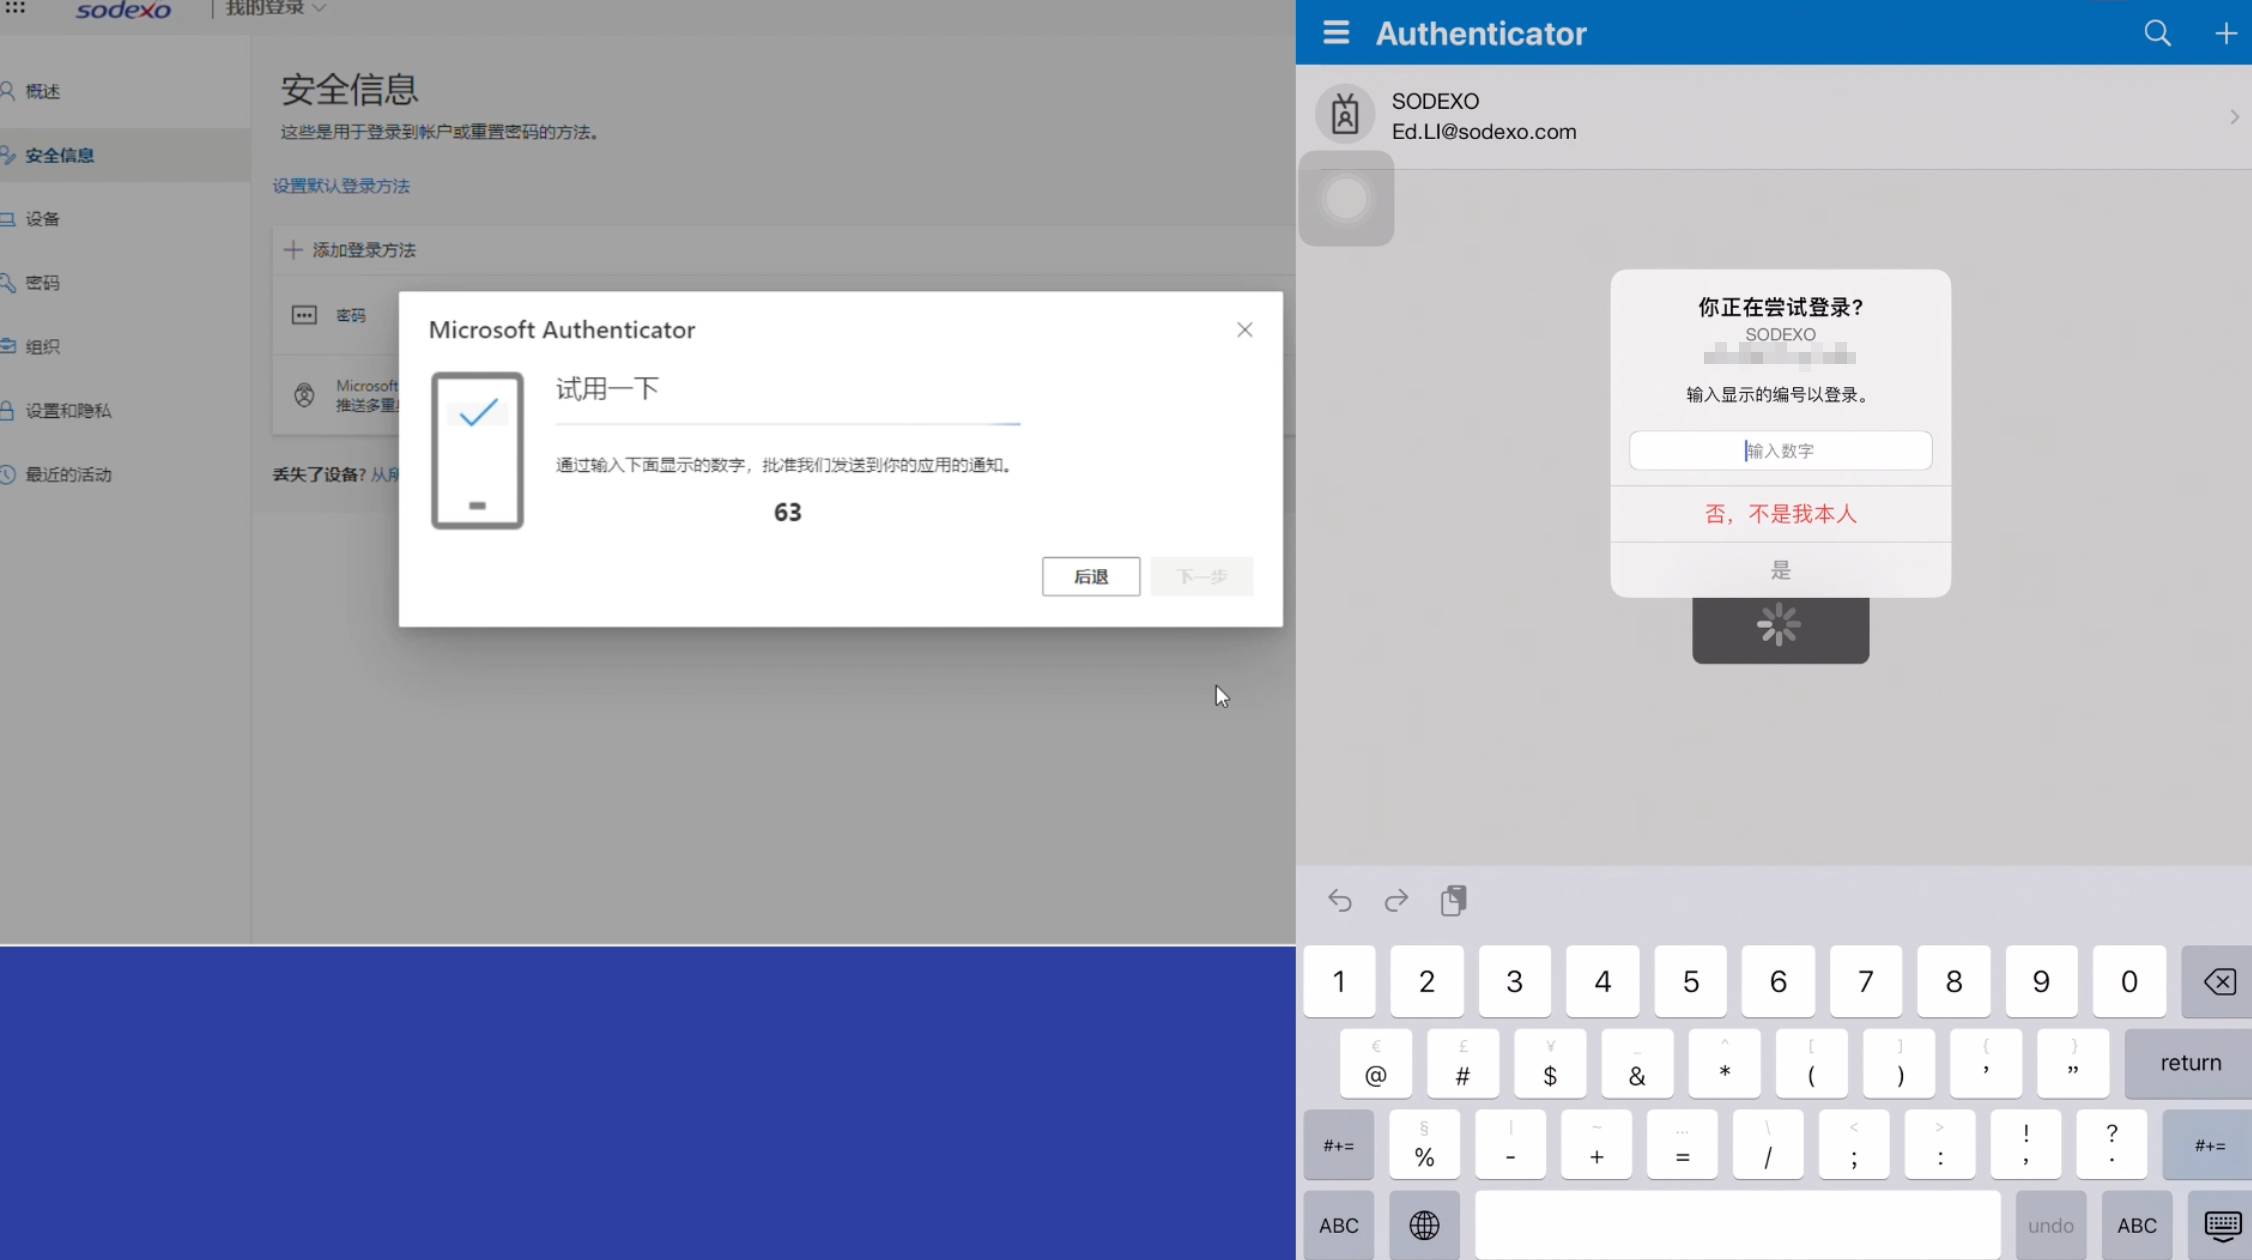
Task: Open 设备 devices in sidebar
Action: pos(42,219)
